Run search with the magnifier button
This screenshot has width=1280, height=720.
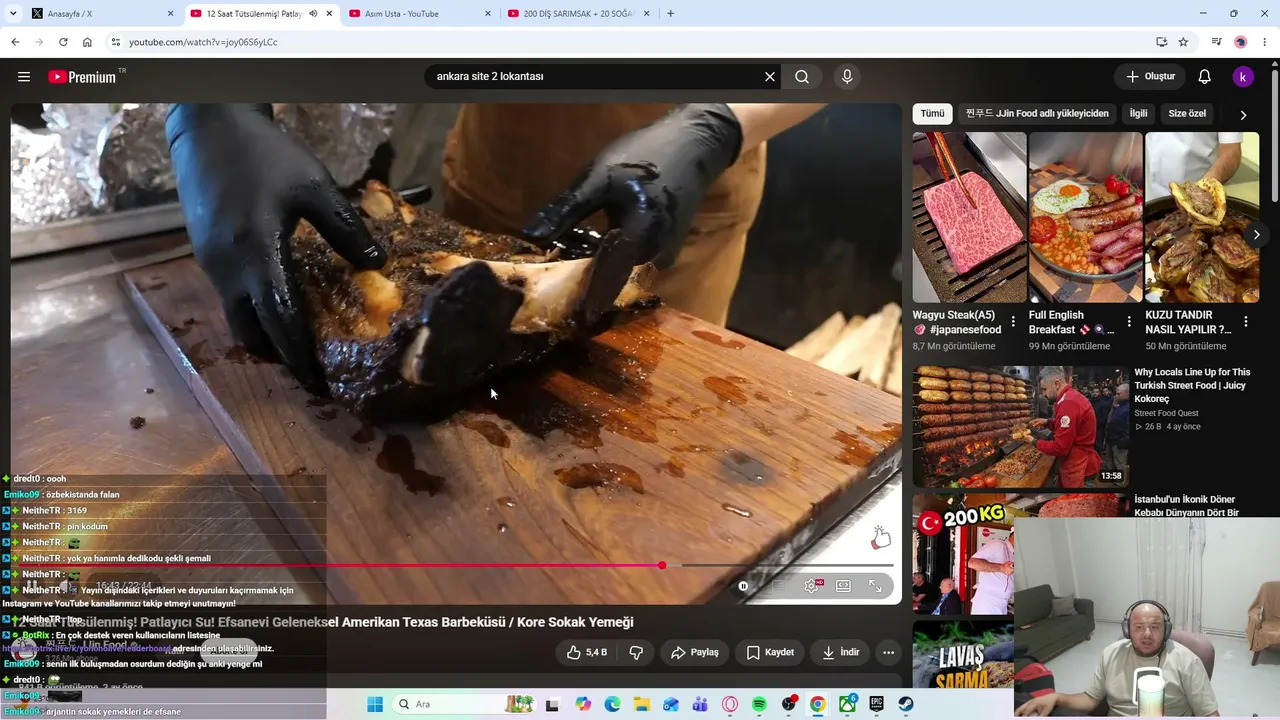point(802,77)
